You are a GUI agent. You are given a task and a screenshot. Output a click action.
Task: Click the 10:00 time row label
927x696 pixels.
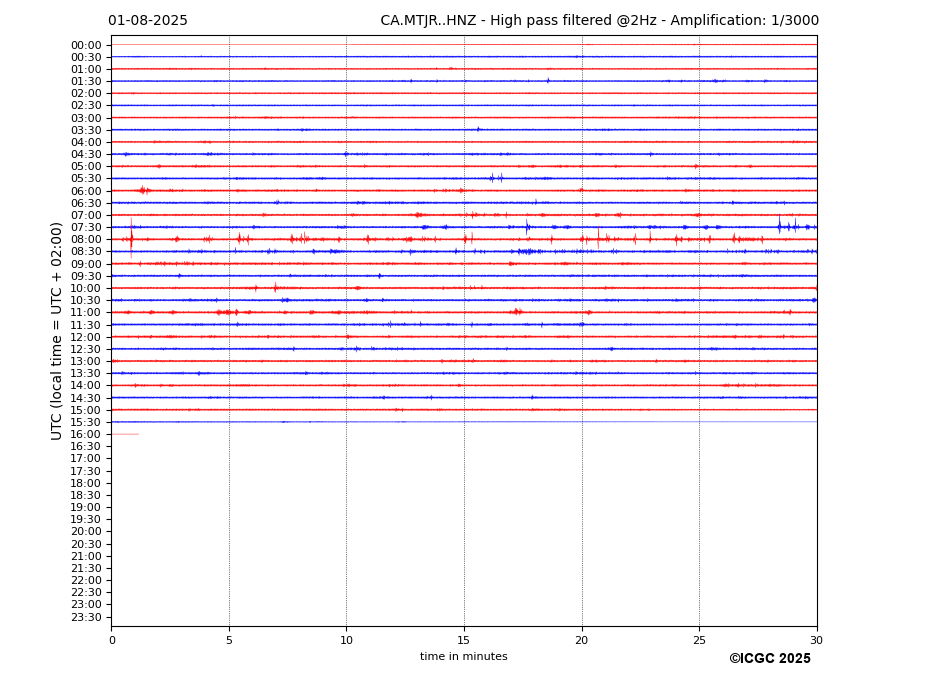tap(86, 289)
